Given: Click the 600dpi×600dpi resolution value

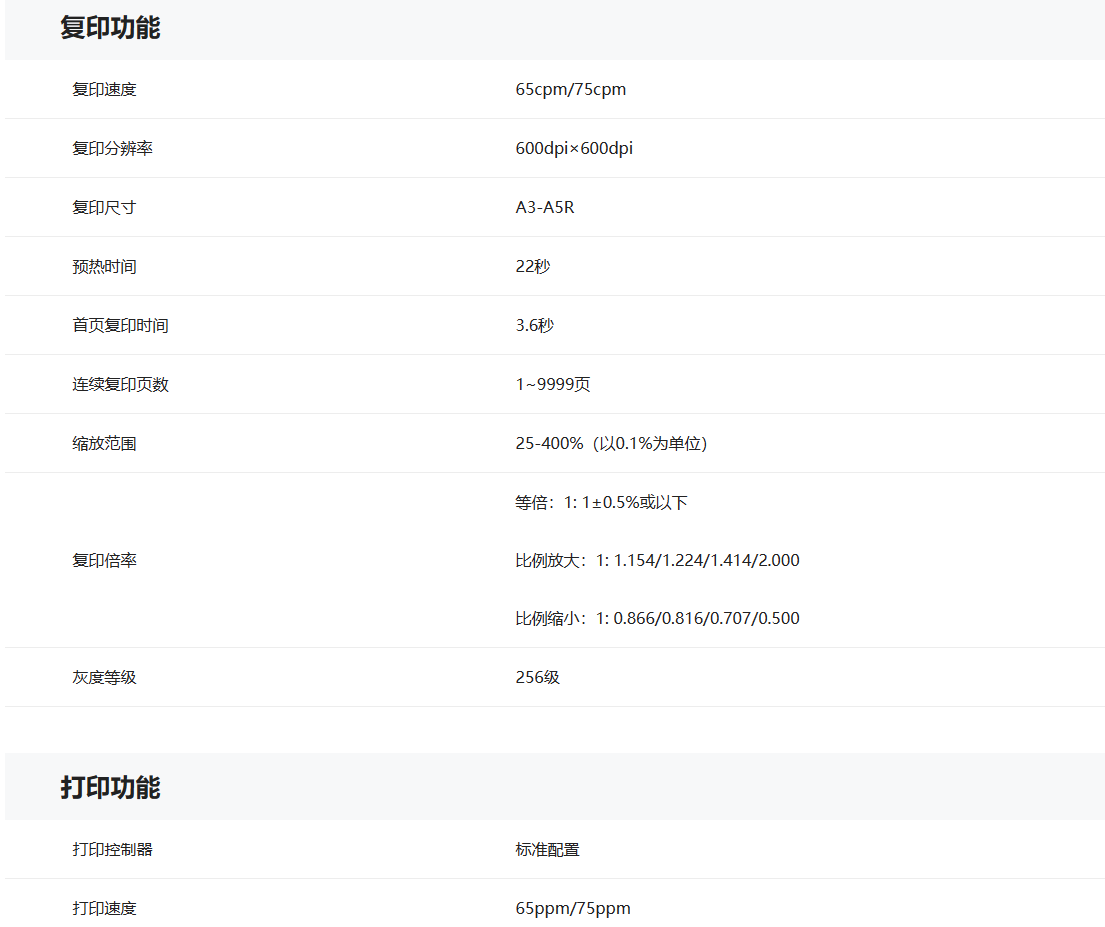Looking at the screenshot, I should point(574,148).
